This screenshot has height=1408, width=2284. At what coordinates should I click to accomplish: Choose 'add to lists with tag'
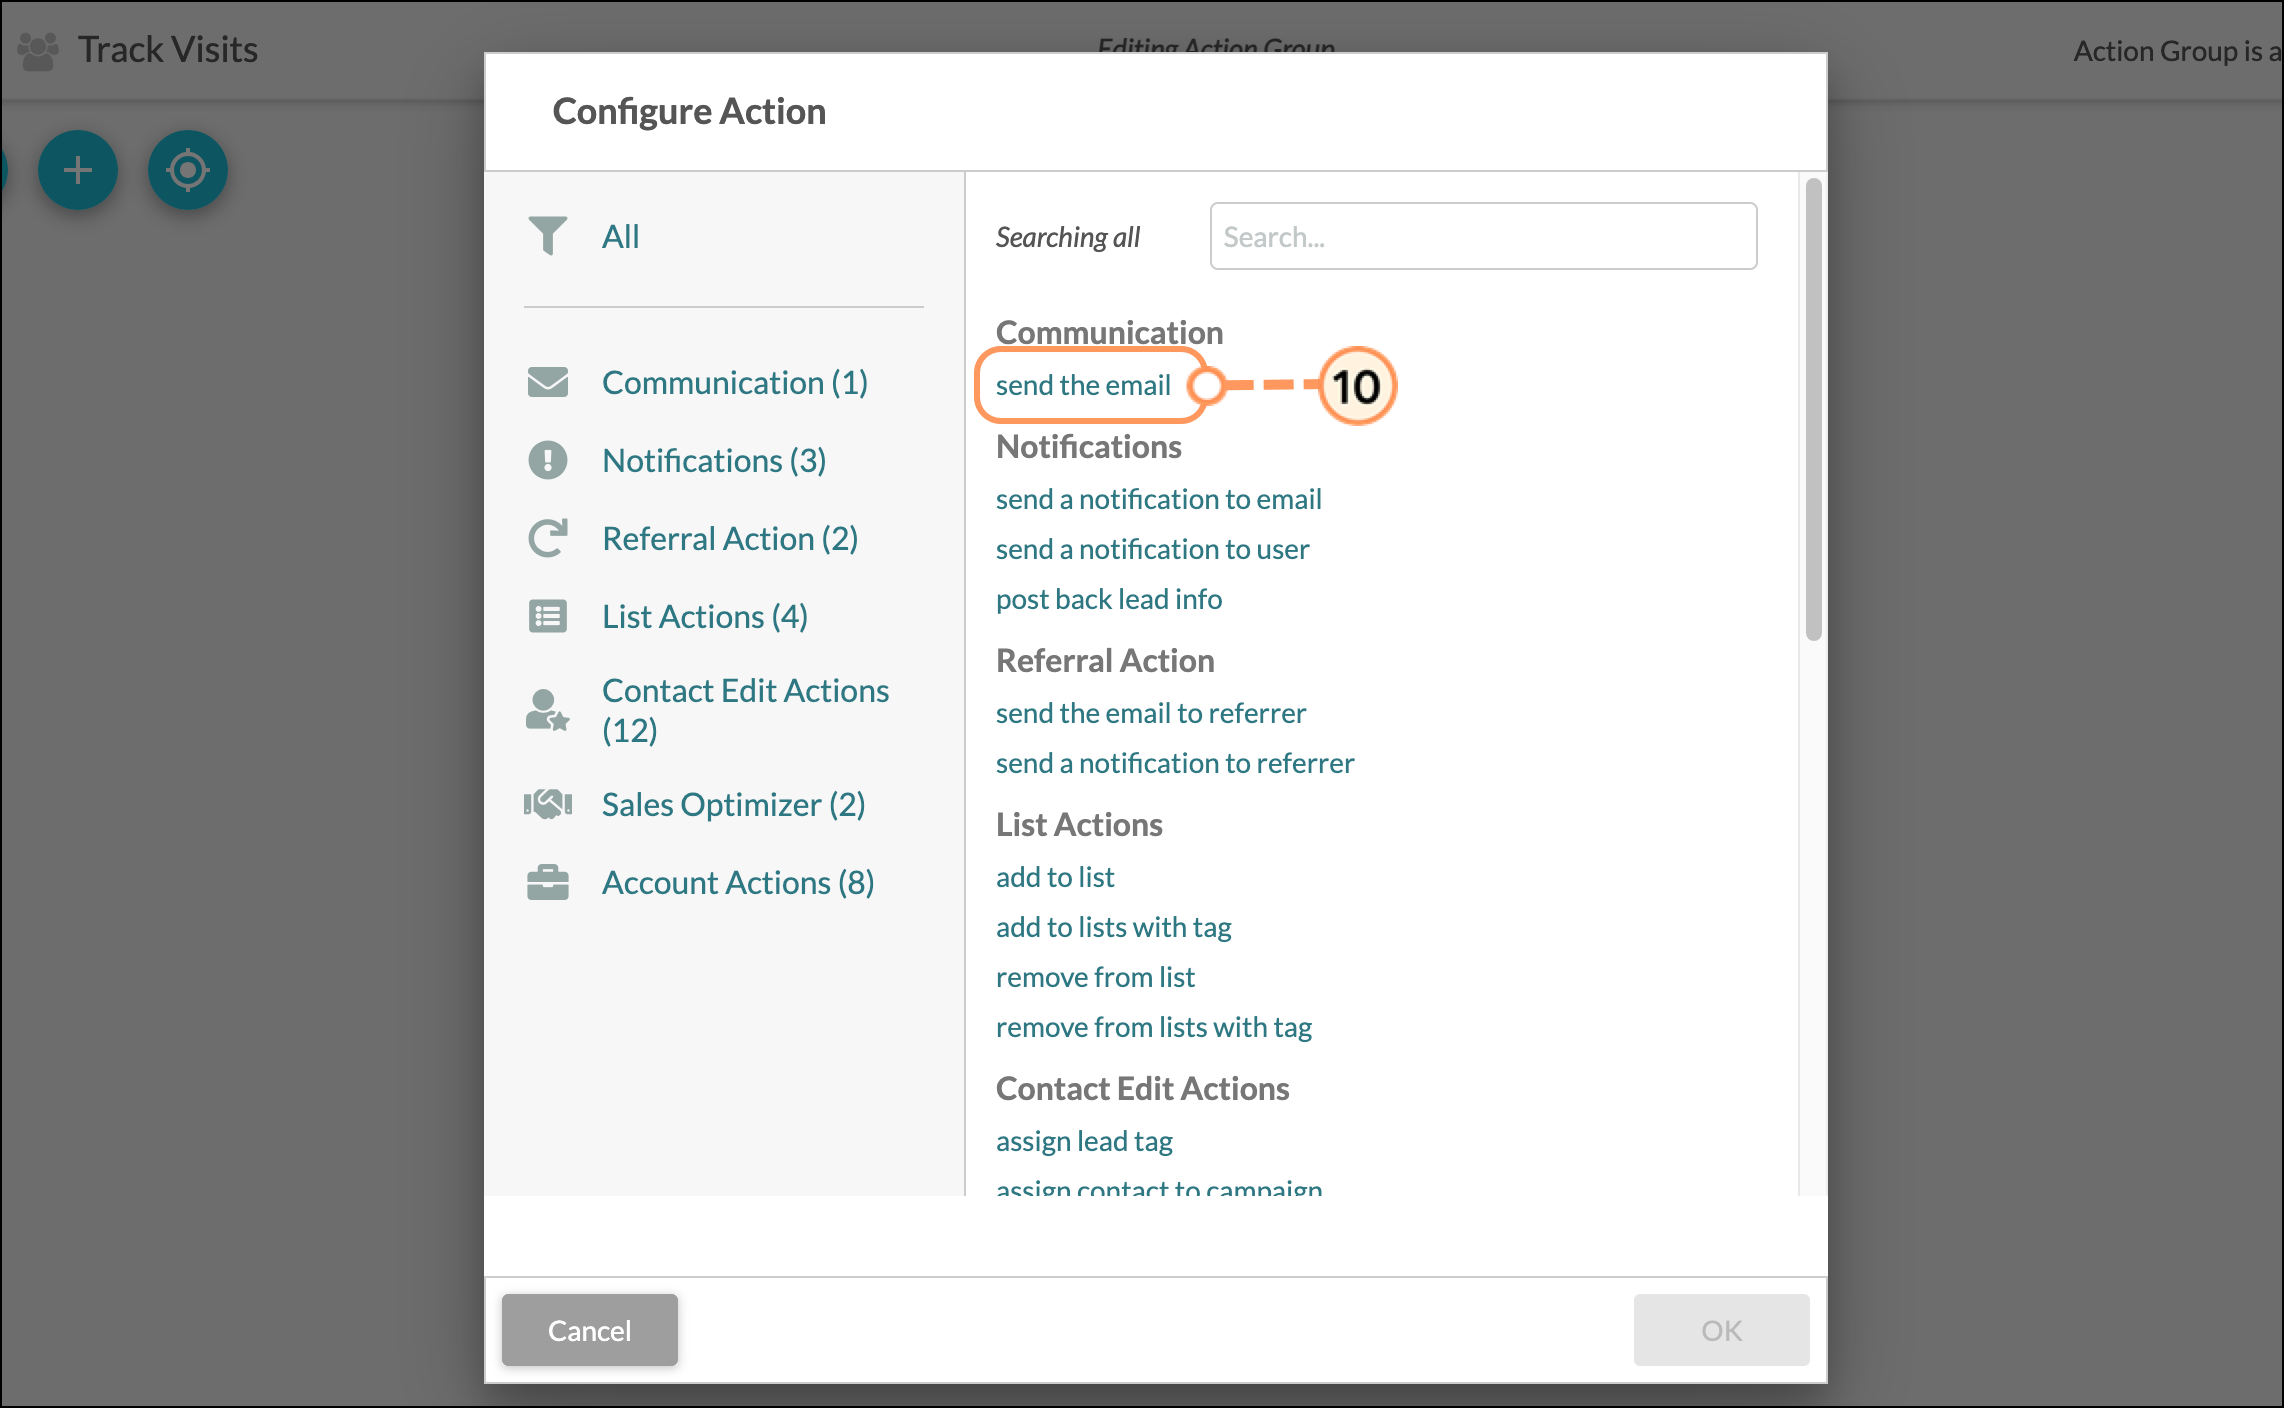coord(1113,927)
